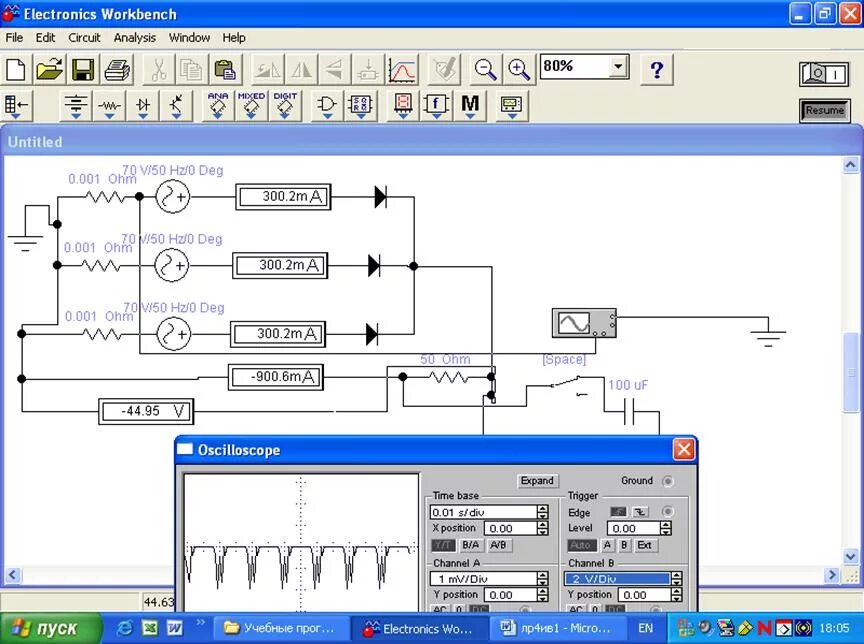Click the Zoom Out magnifier
Screen dimensions: 864x644
tap(485, 69)
